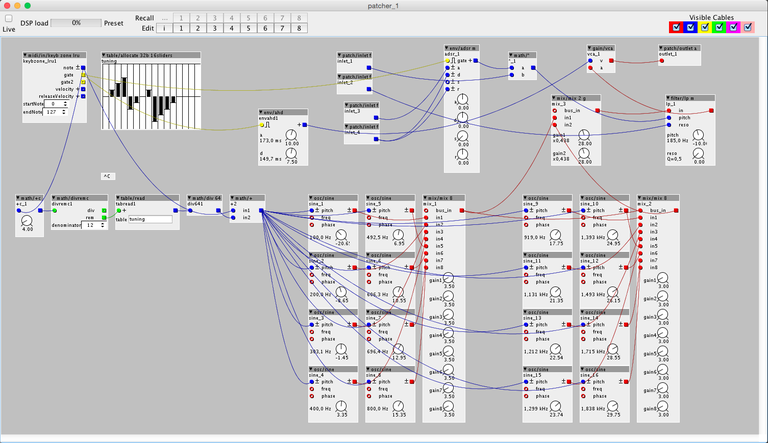This screenshot has height=443, width=768.
Task: Toggle the yellow Visible Cables checkbox
Action: click(x=705, y=27)
